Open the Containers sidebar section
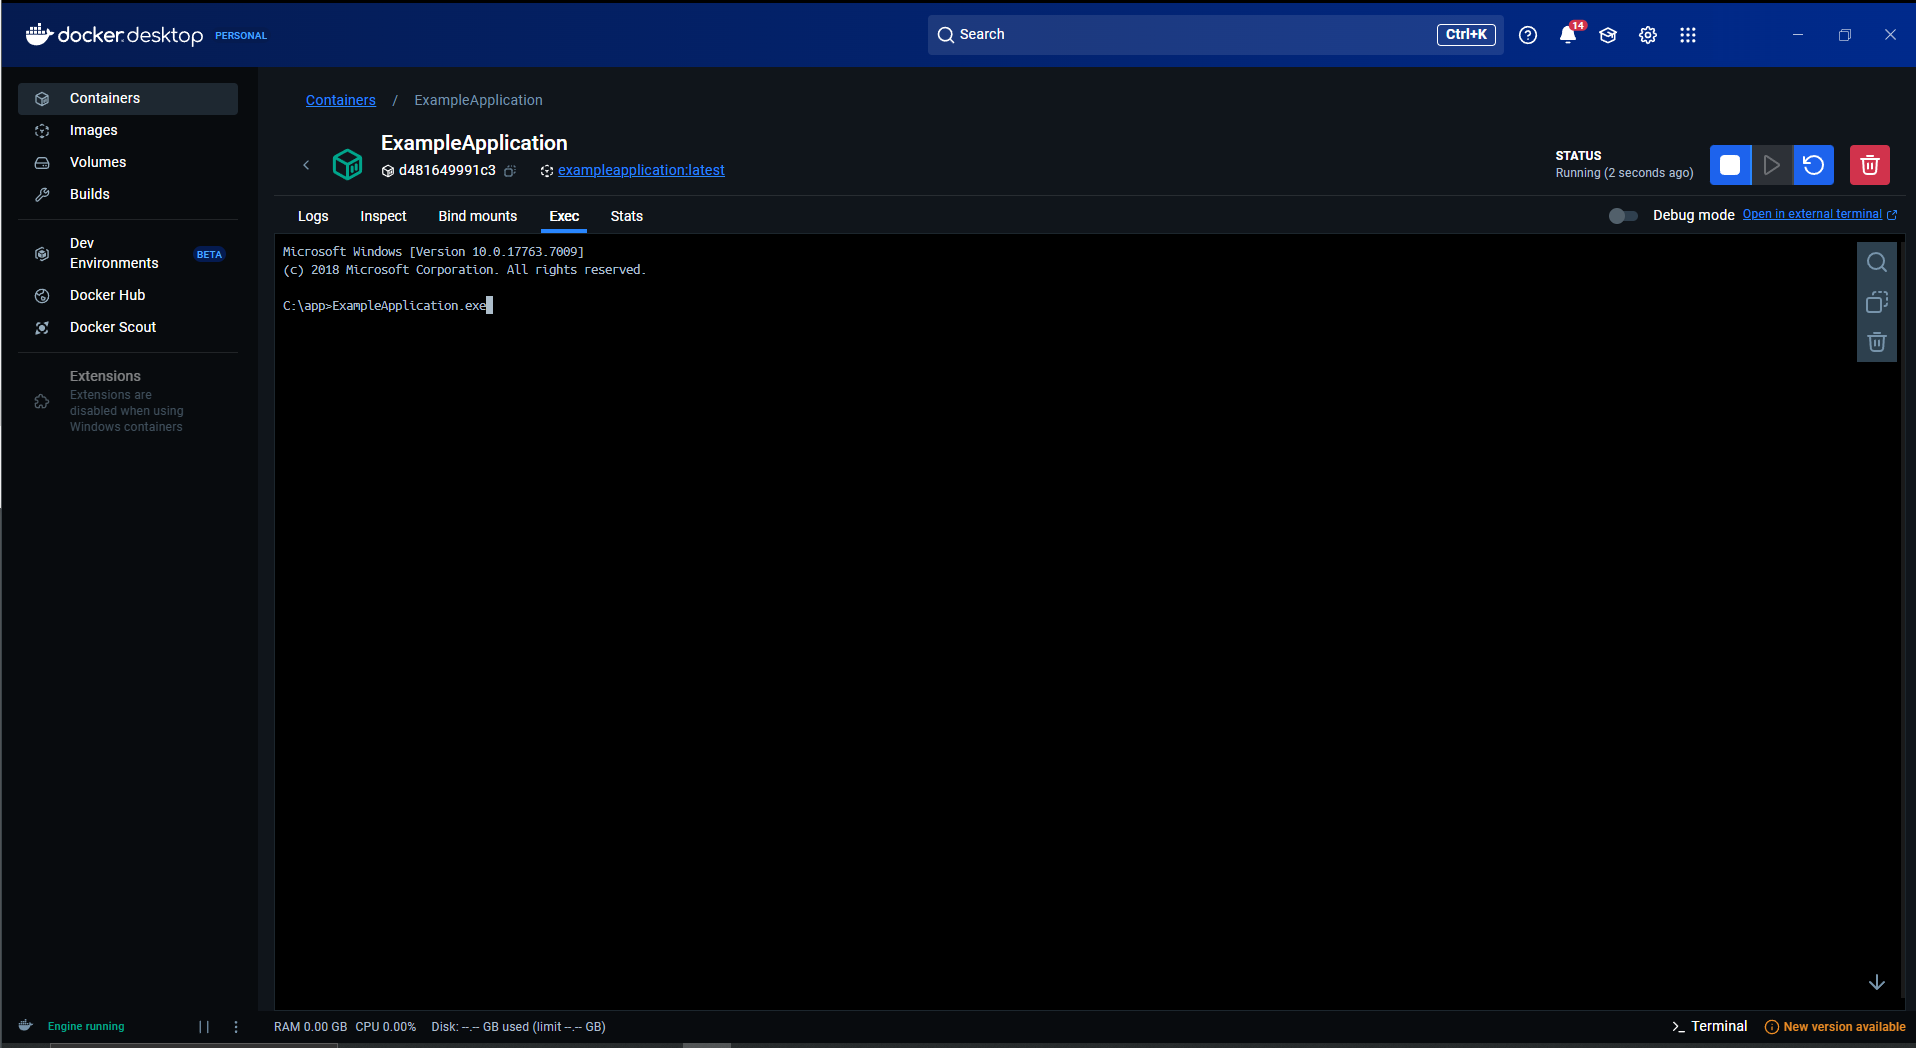 point(128,98)
